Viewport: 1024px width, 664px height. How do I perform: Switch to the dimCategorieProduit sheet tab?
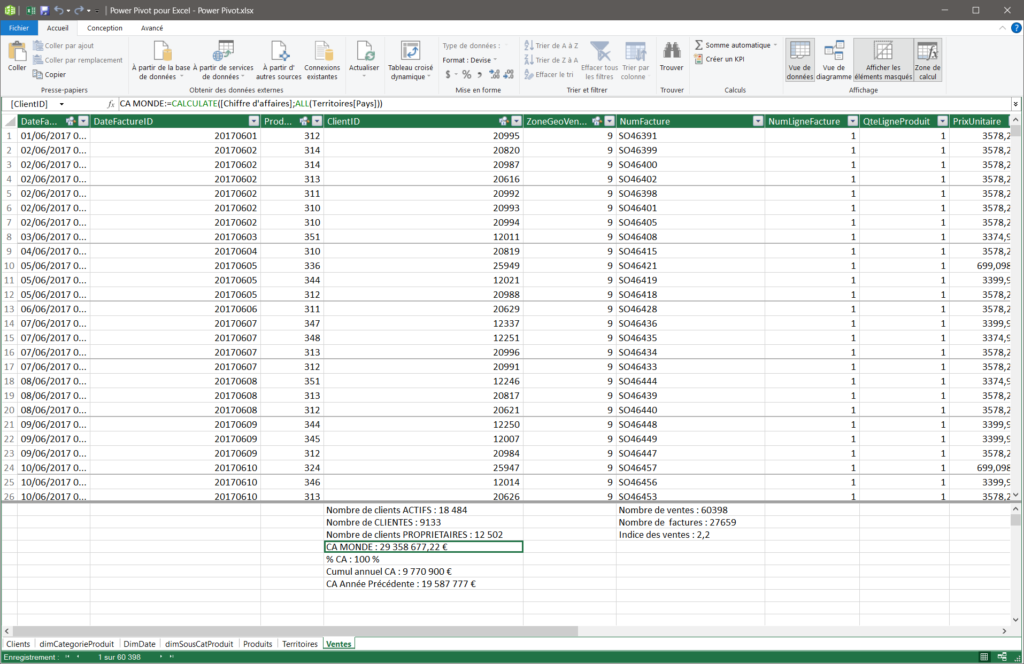pyautogui.click(x=76, y=644)
